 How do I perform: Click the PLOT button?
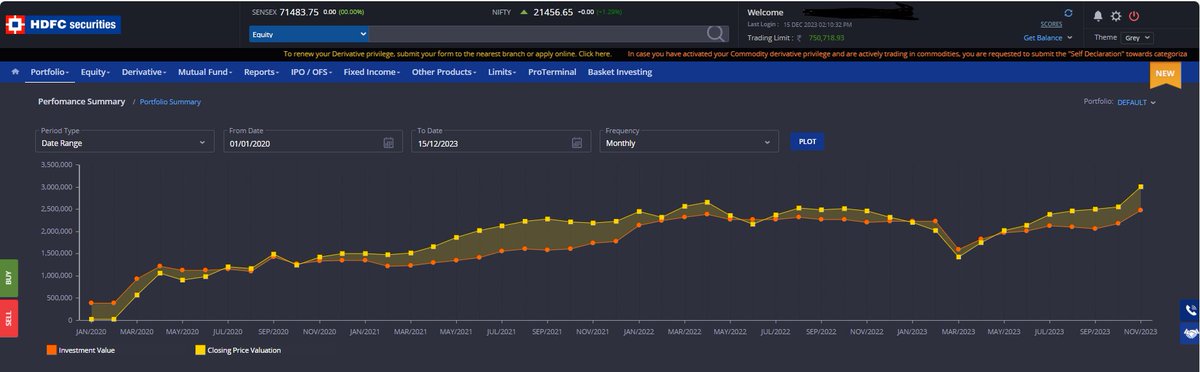coord(807,141)
